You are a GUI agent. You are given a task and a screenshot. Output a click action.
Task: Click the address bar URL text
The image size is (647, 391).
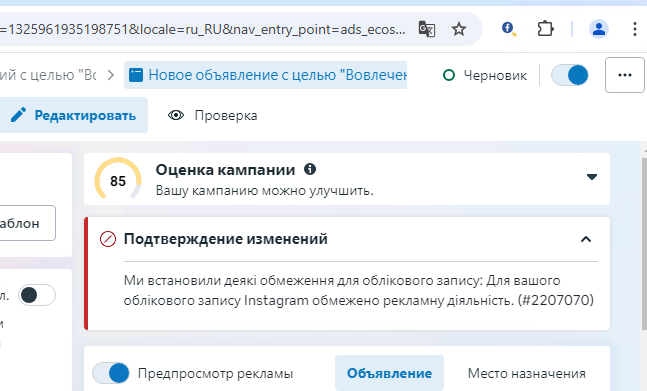point(203,29)
